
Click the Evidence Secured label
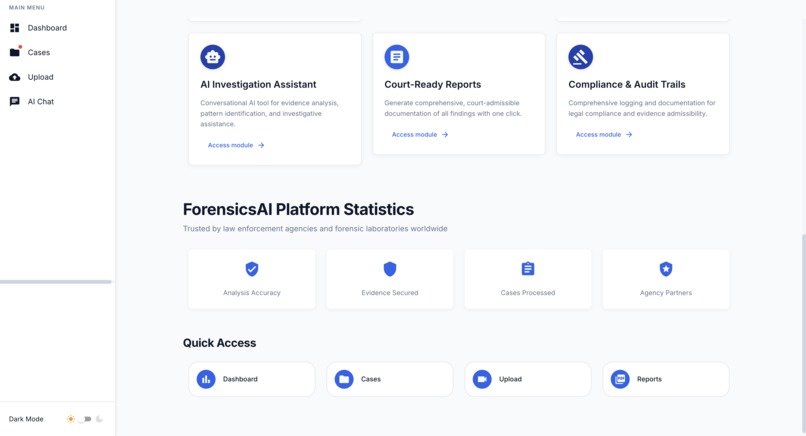[x=390, y=293]
